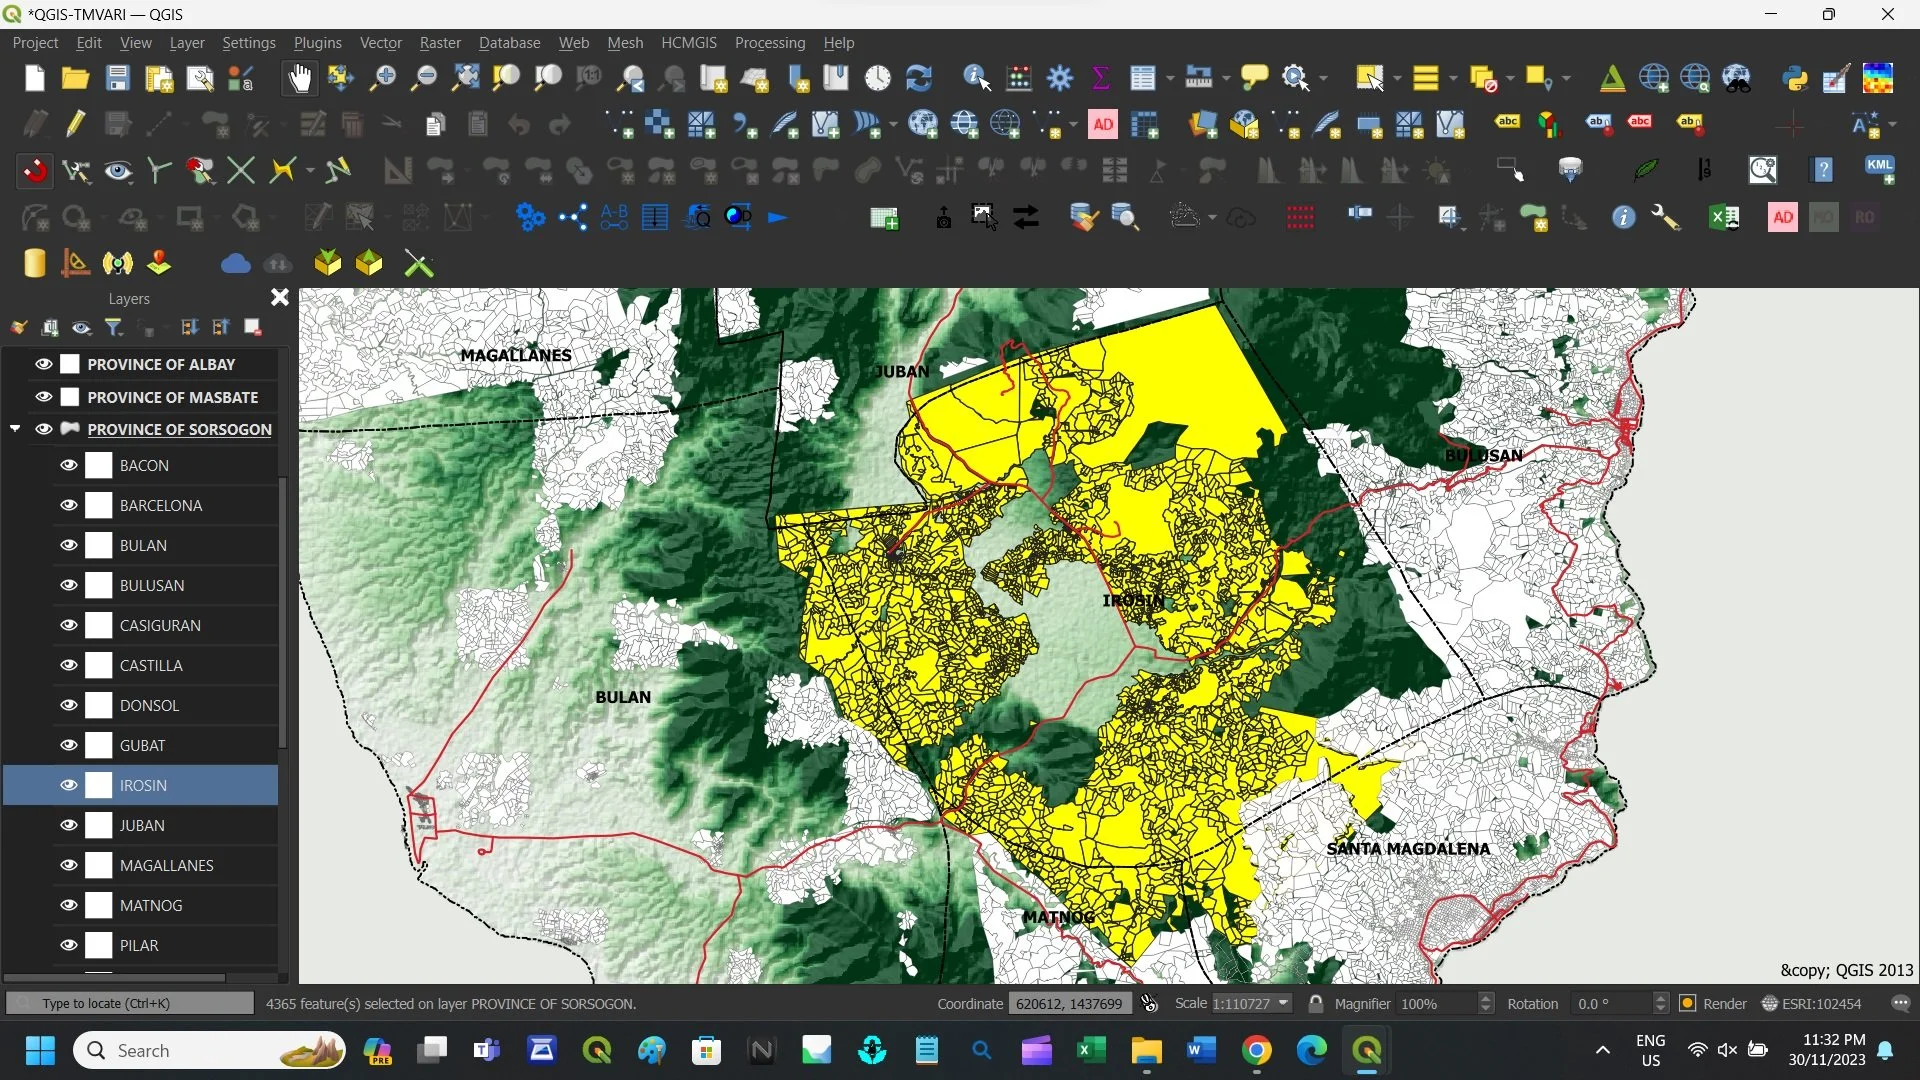Click the Identify Features tool
1920x1080 pixels.
pyautogui.click(x=976, y=78)
